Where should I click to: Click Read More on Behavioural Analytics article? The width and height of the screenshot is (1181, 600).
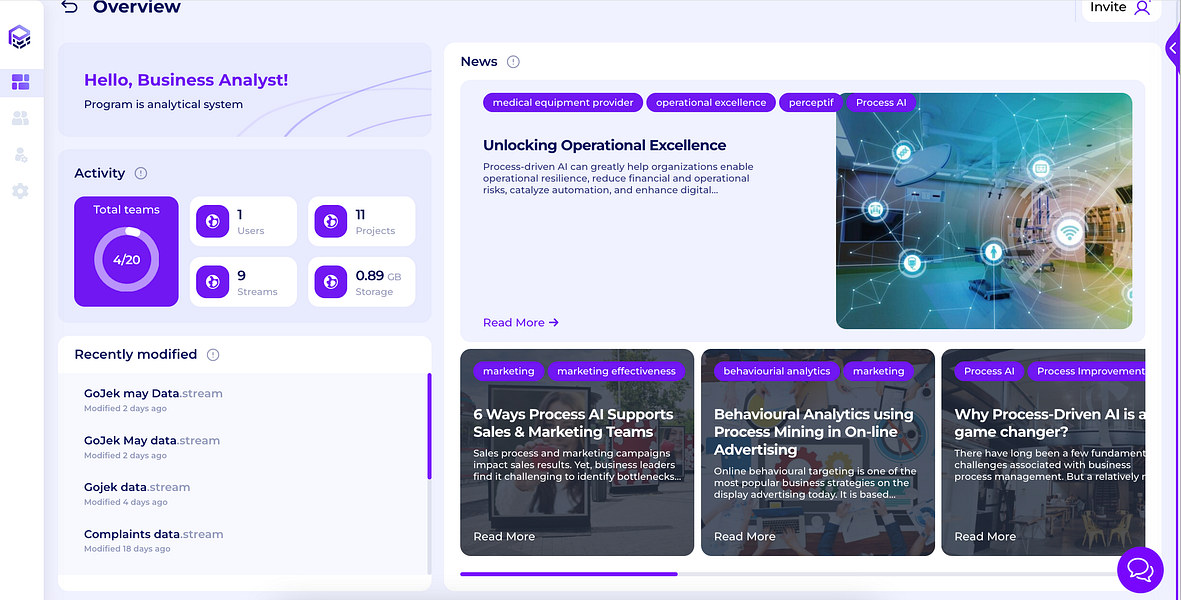(744, 536)
